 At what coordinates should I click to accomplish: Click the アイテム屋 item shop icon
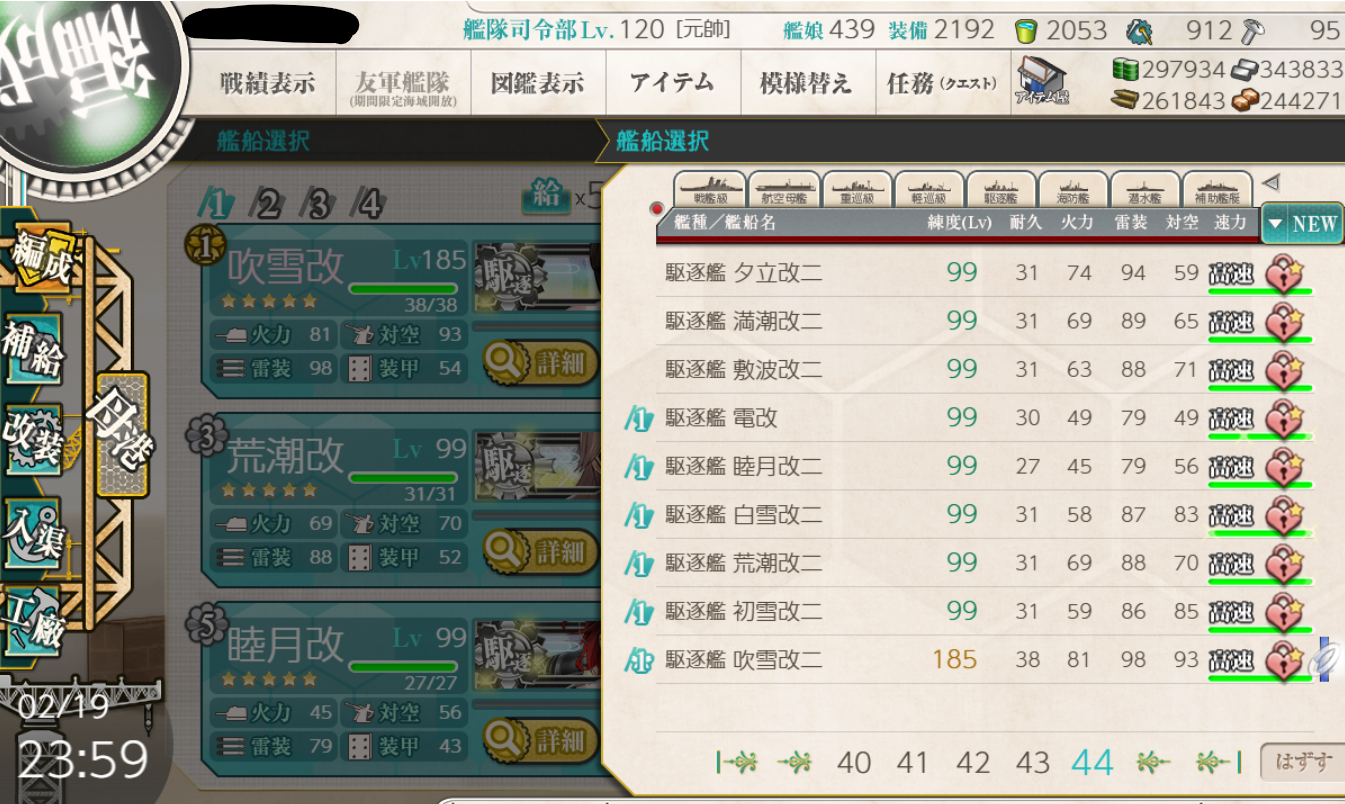point(1041,81)
